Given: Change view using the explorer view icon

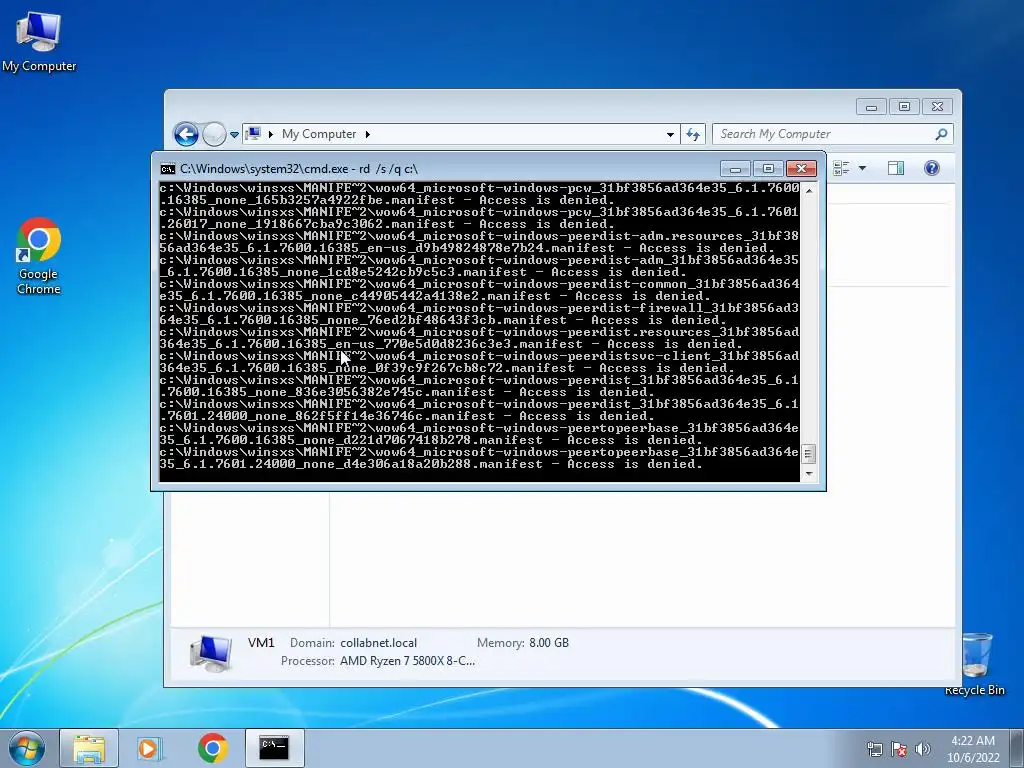Looking at the screenshot, I should [x=842, y=168].
